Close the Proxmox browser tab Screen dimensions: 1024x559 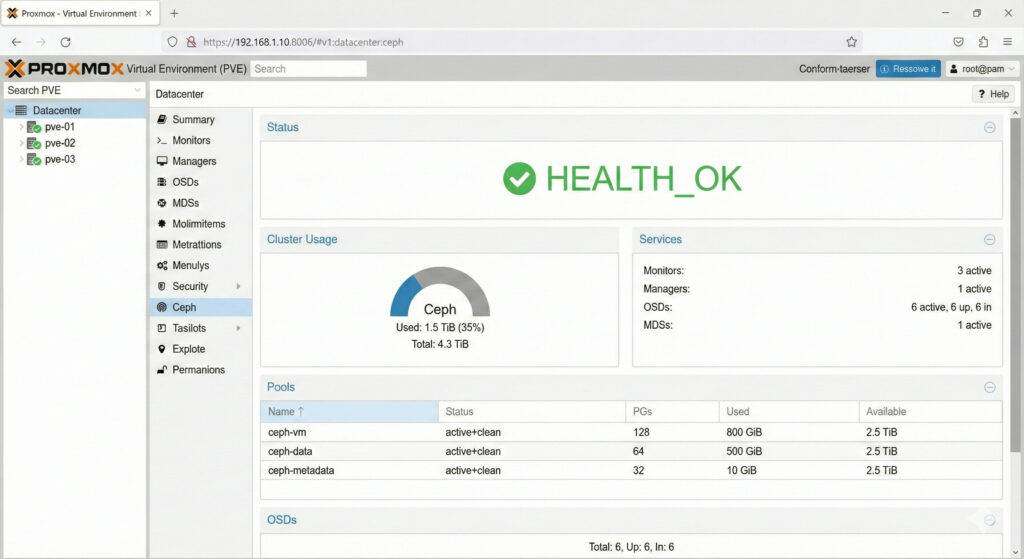click(148, 13)
